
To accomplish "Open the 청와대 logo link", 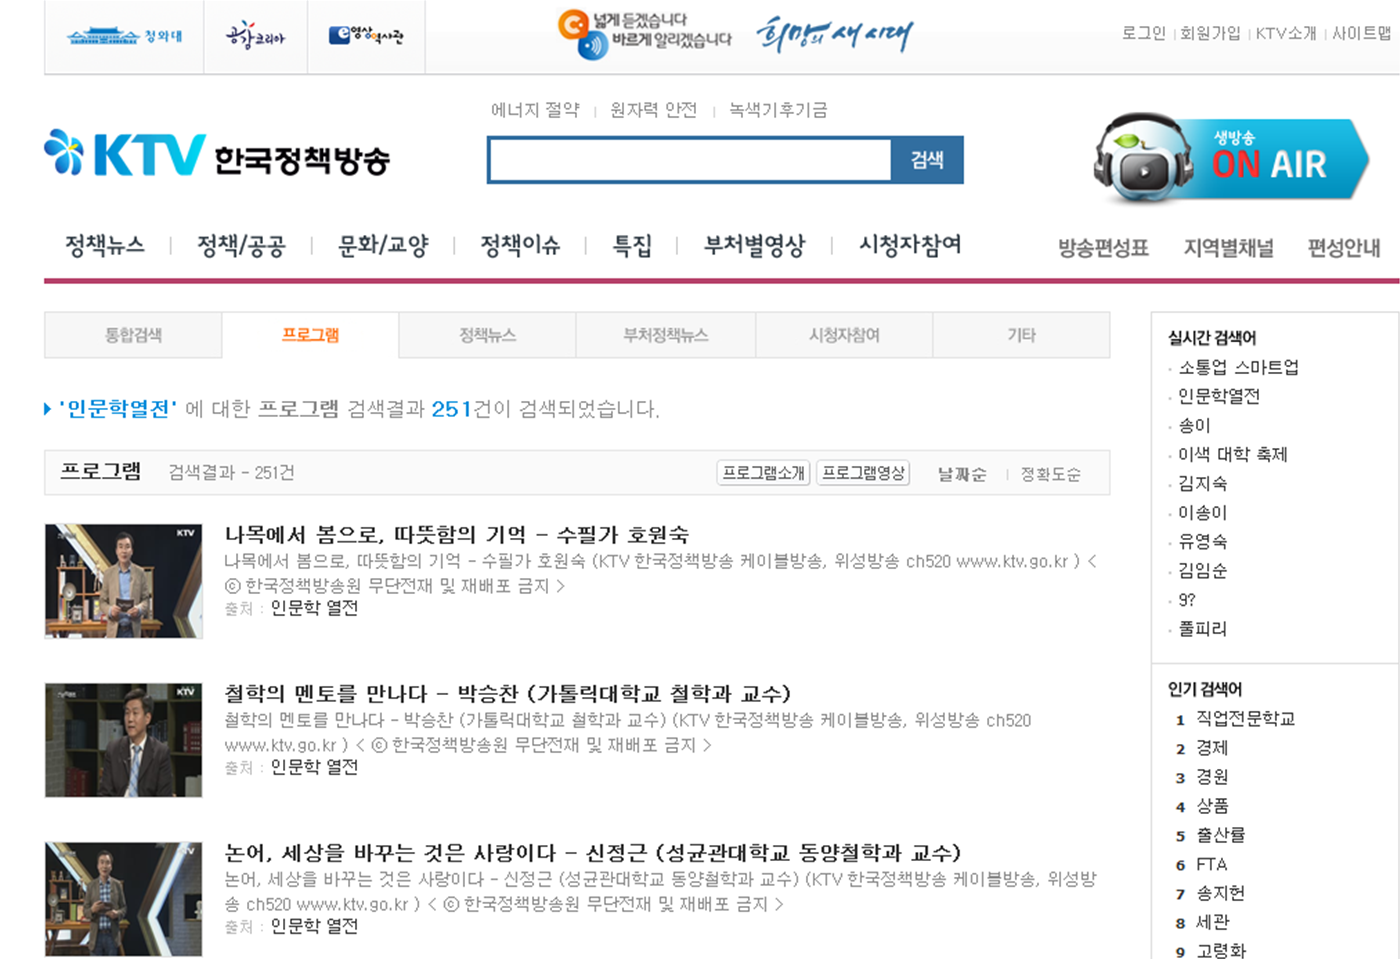I will tap(124, 36).
